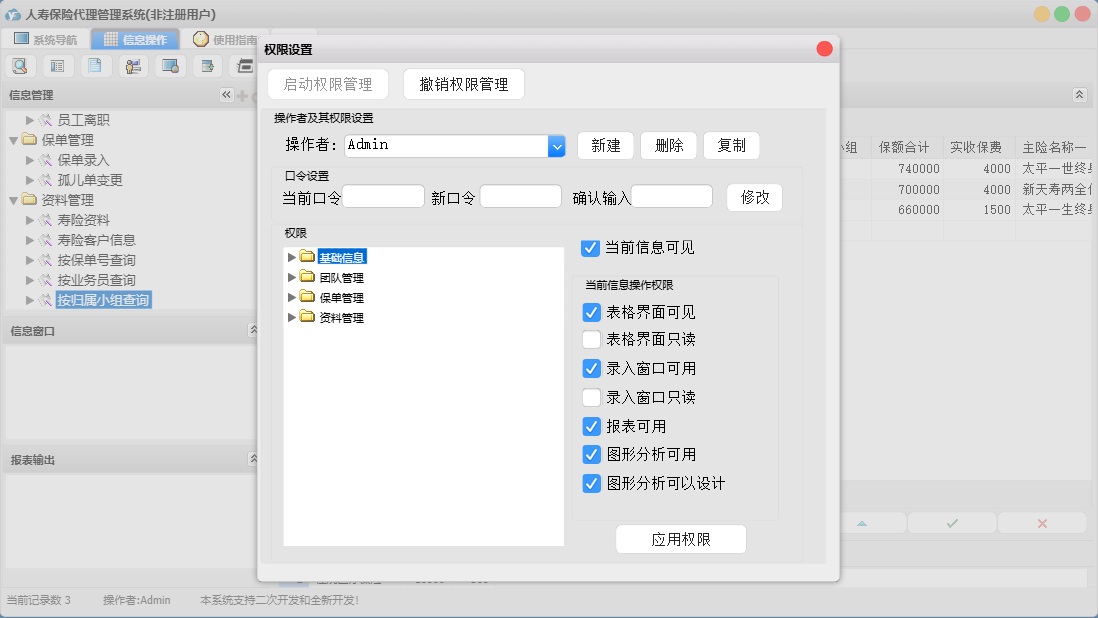Uncheck the 表格界面可见 checkbox
Screen dimensions: 1098x618
pyautogui.click(x=592, y=312)
